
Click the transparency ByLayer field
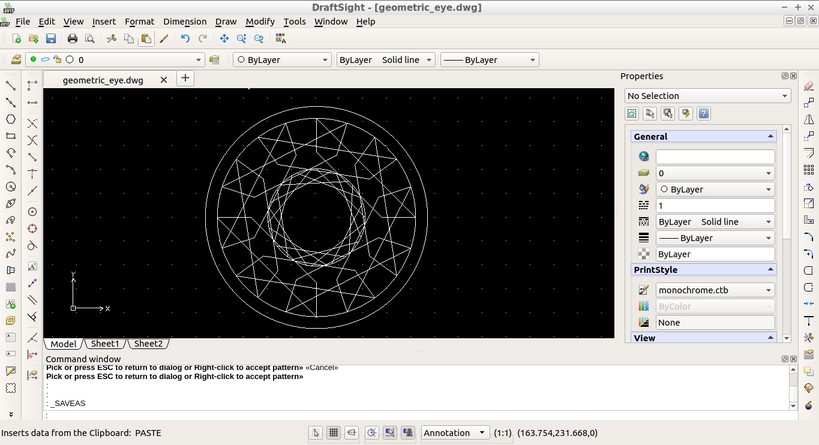715,254
